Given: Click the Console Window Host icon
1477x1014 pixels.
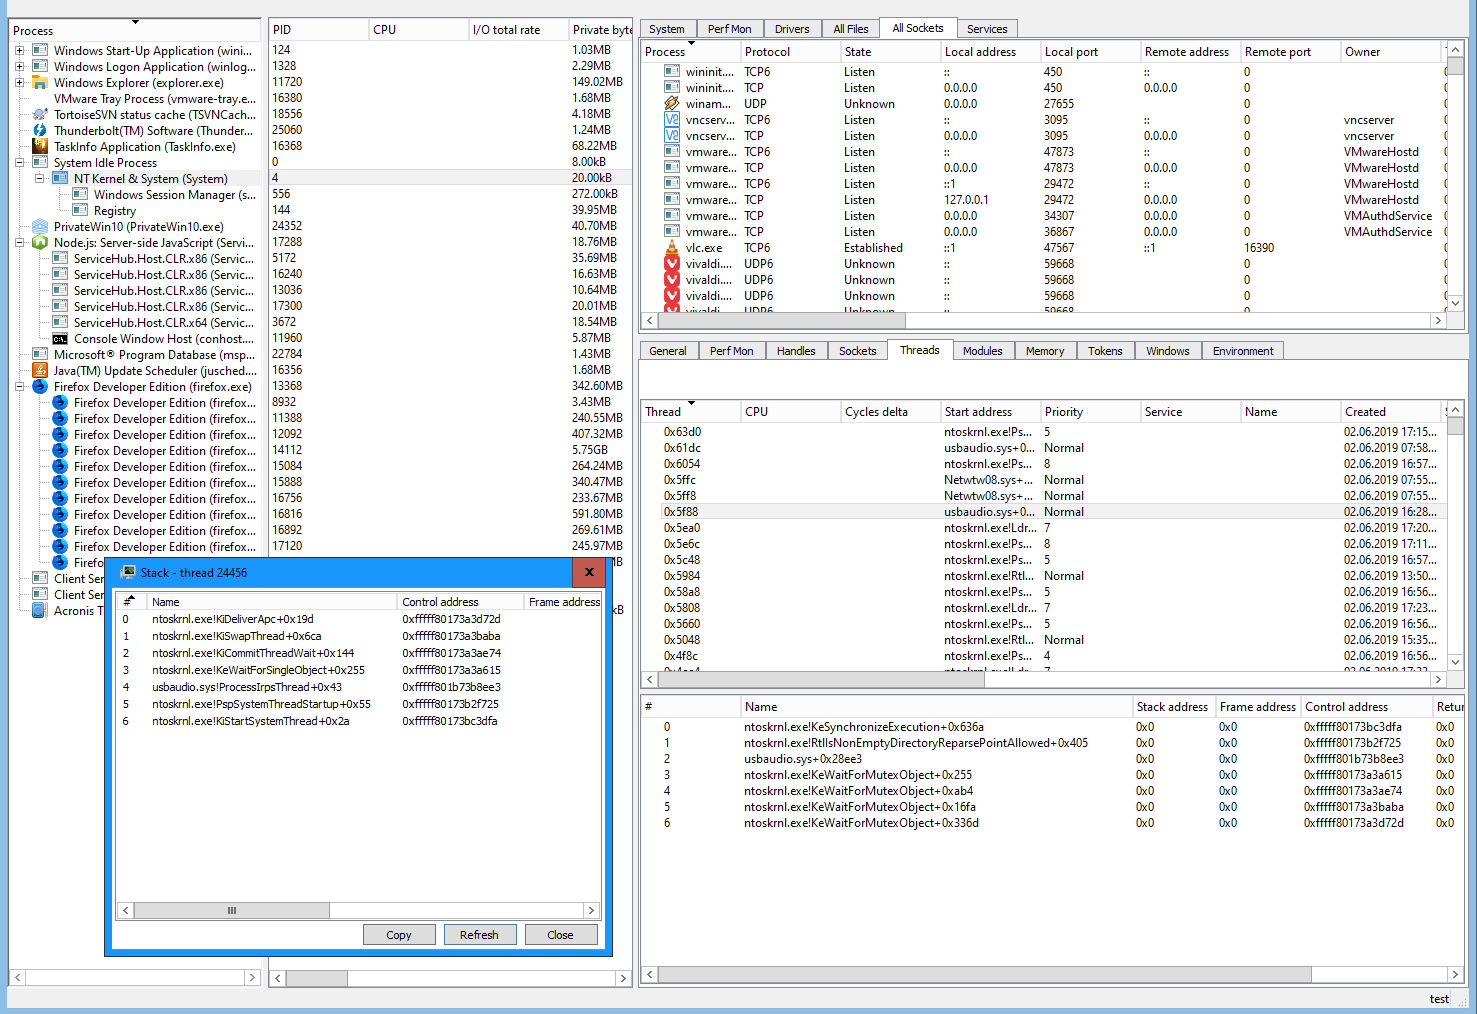Looking at the screenshot, I should coord(60,338).
